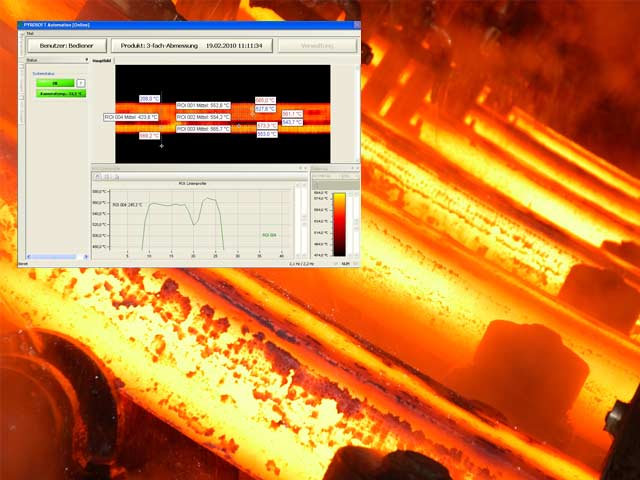Screen dimensions: 640x480
Task: Click the ROI 002 Mittel label
Action: point(203,117)
